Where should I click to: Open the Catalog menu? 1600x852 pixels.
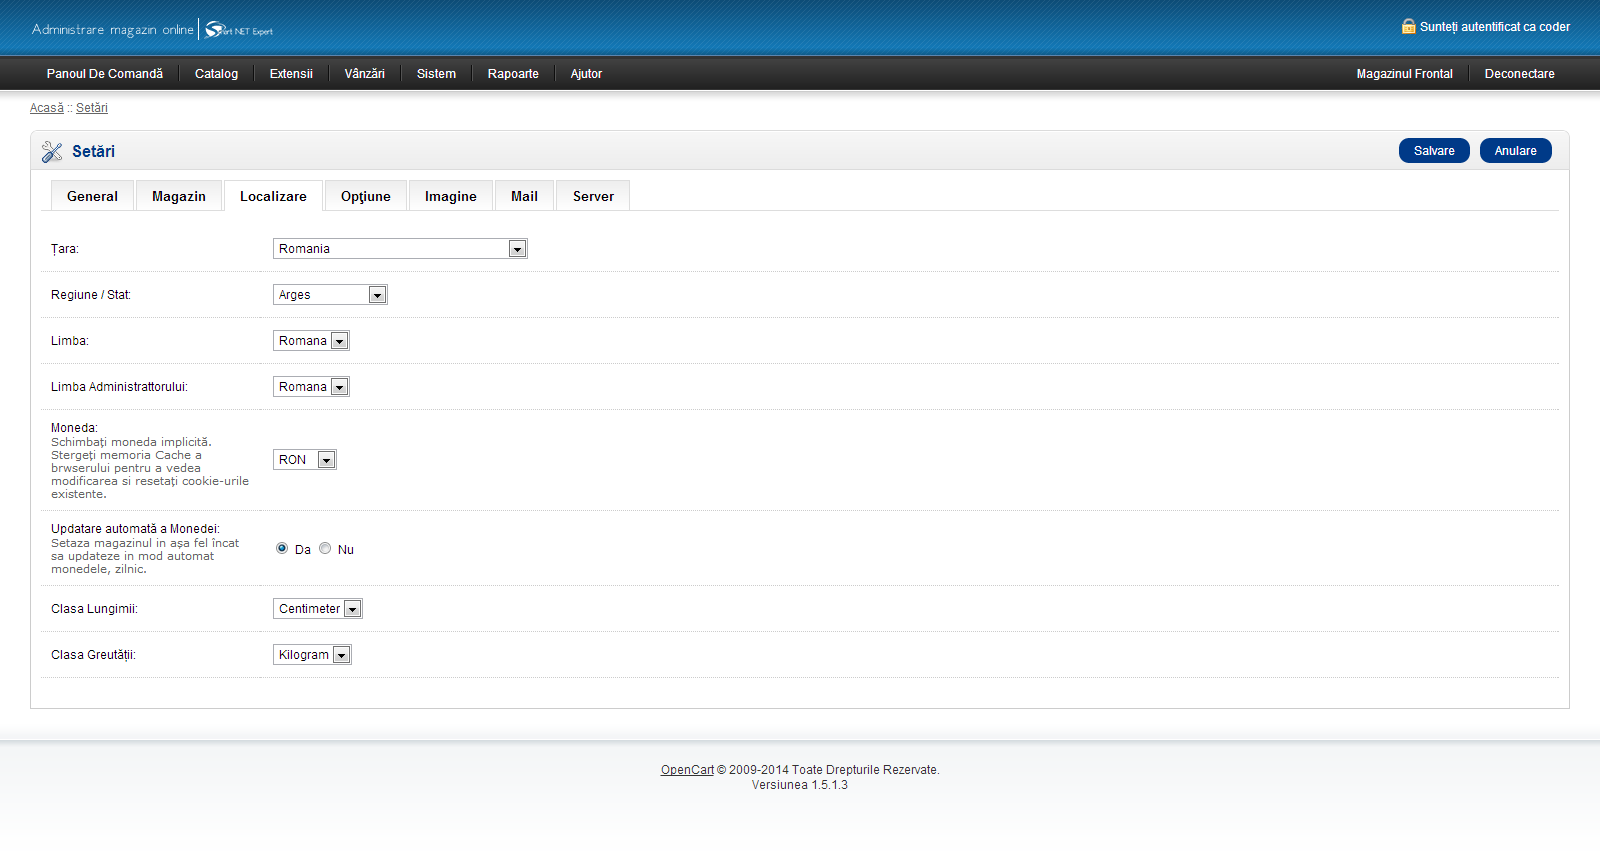216,74
